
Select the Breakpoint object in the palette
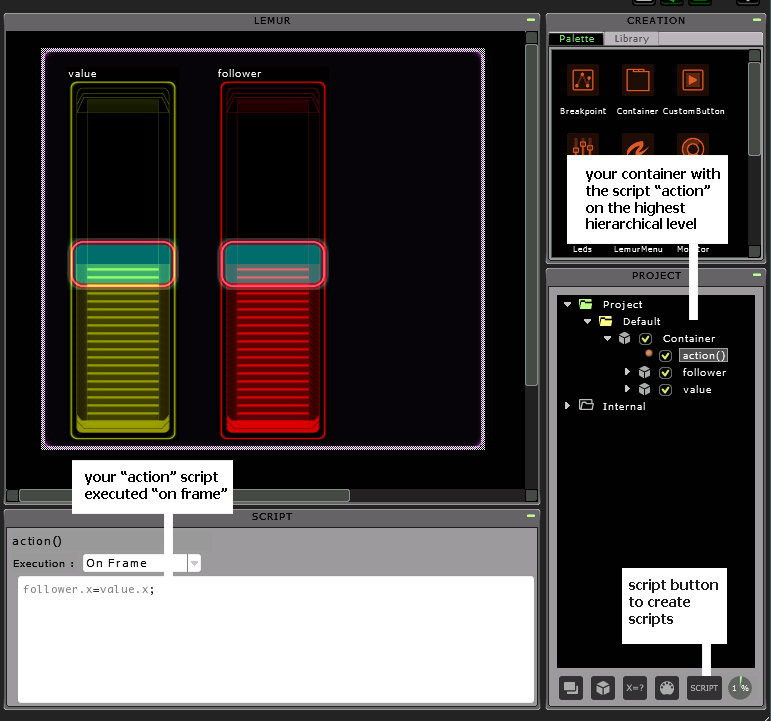tap(582, 81)
